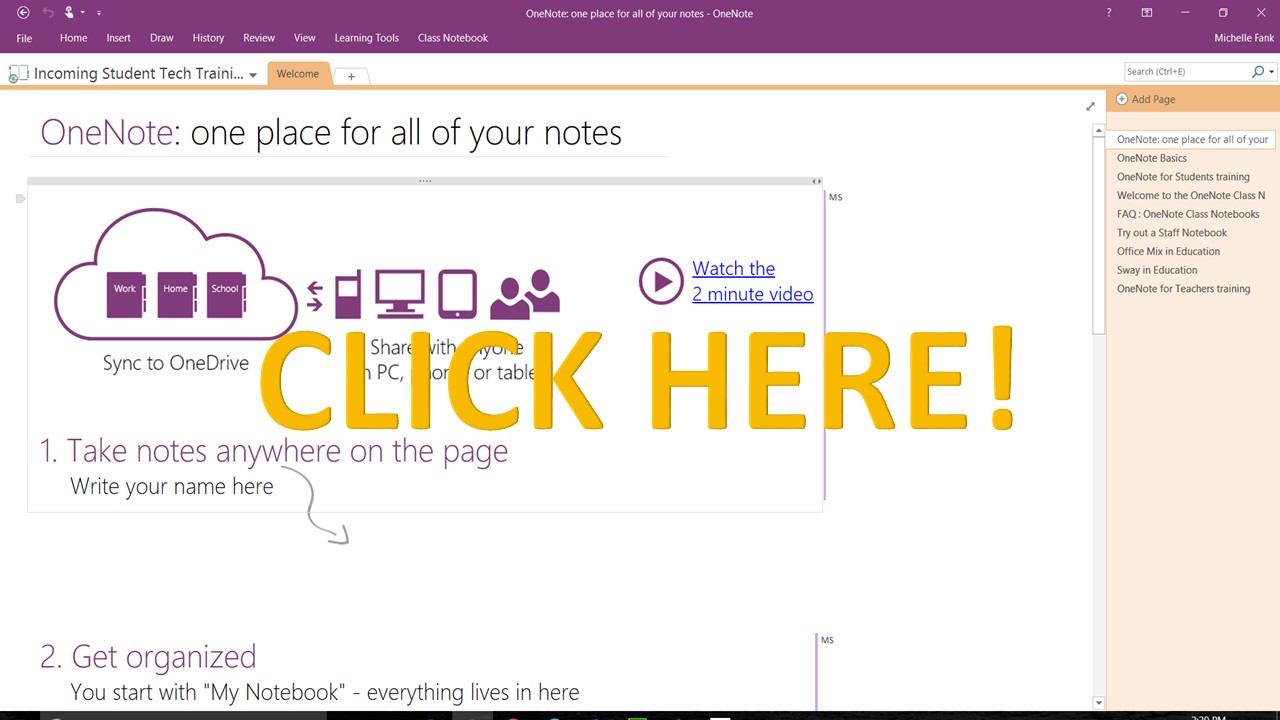Switch to the Home ribbon tab

(73, 38)
